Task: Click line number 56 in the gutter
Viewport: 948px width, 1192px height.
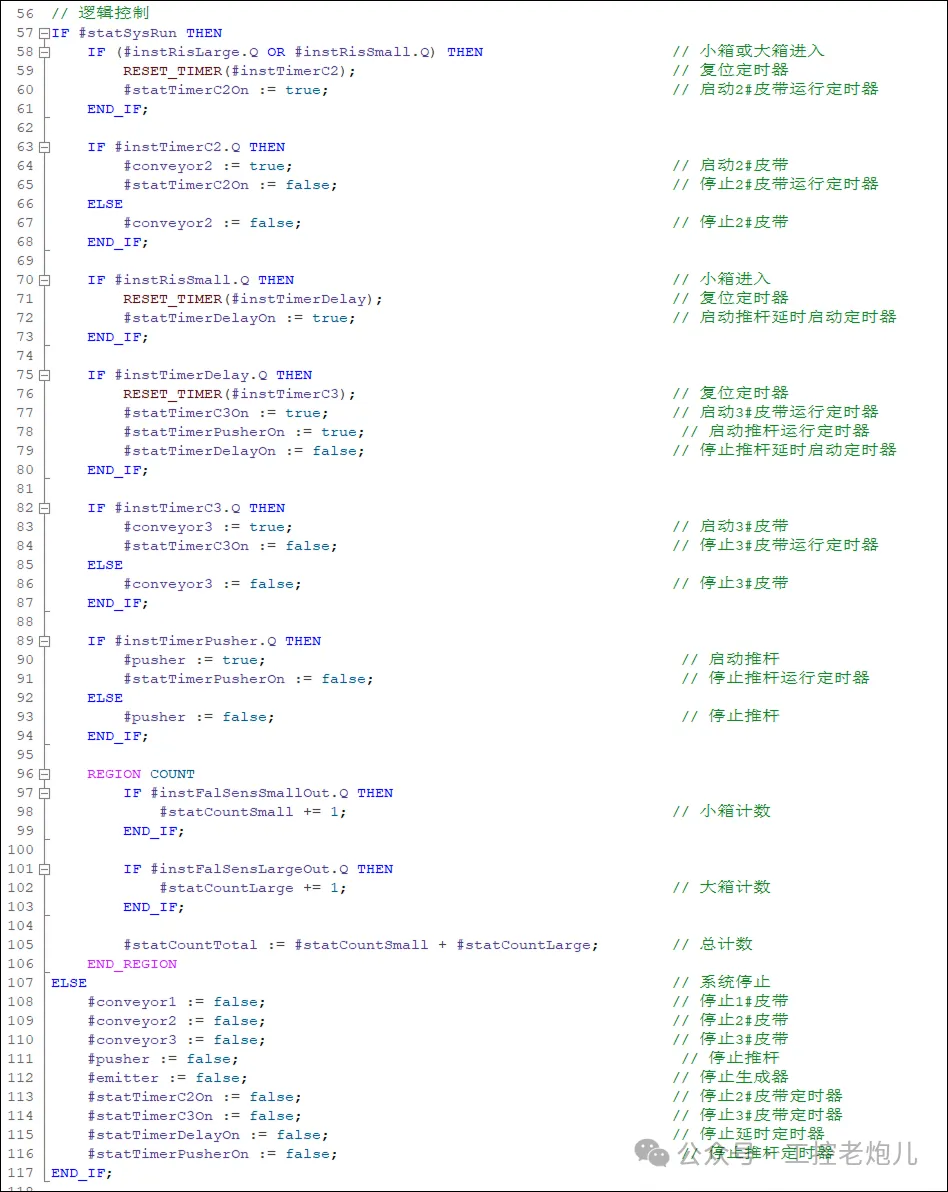Action: (25, 14)
